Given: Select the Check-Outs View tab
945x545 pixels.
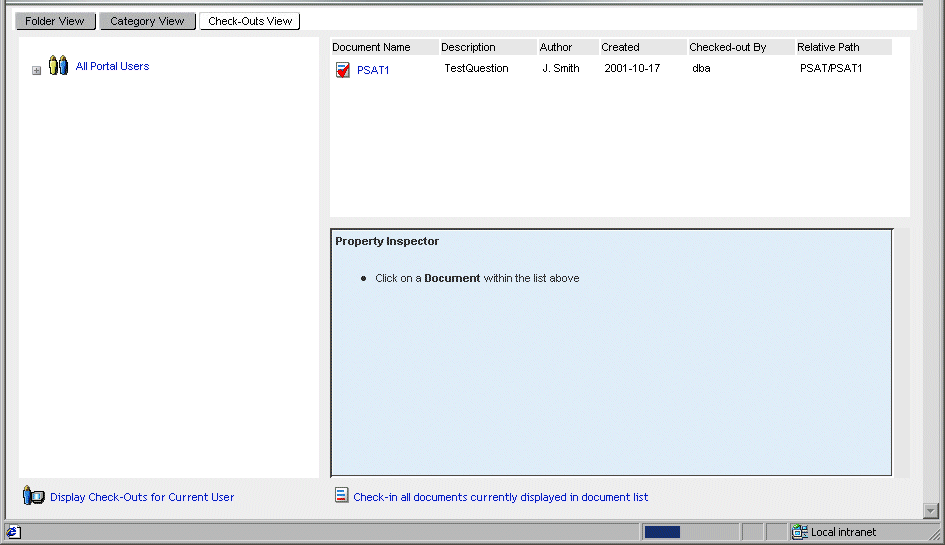Looking at the screenshot, I should click(250, 21).
